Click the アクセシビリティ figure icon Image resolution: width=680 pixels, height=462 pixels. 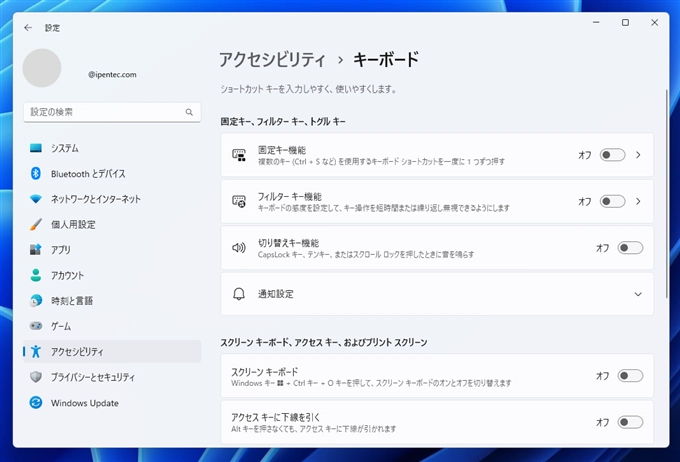click(x=36, y=351)
